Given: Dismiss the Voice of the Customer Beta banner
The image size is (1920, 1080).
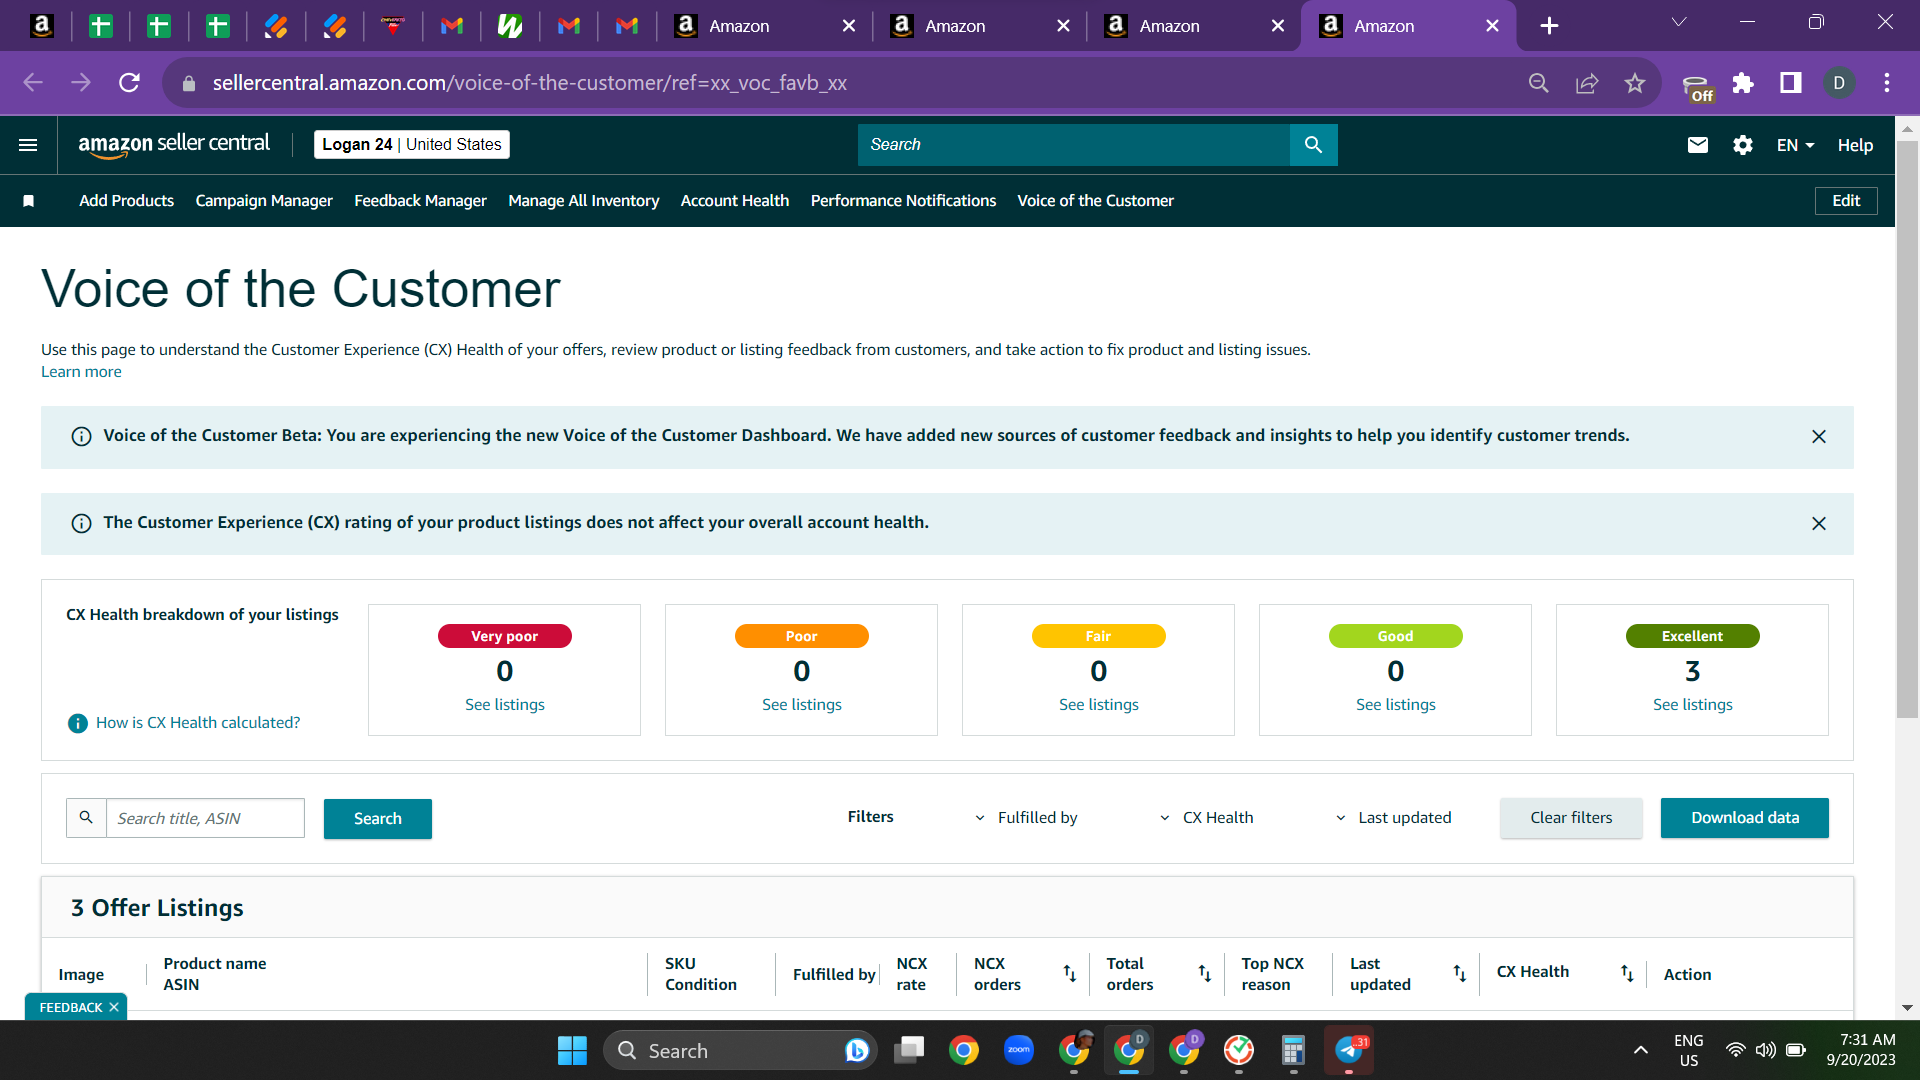Looking at the screenshot, I should [1819, 437].
